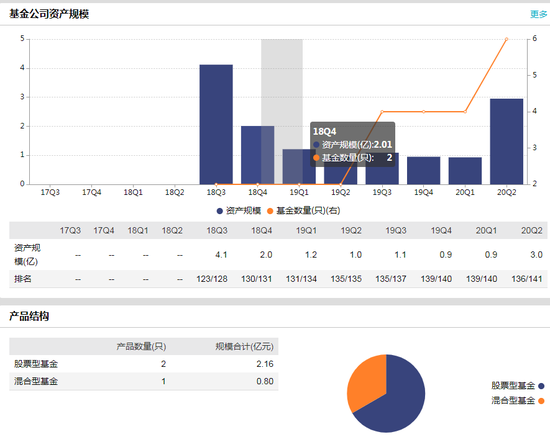Click the 19Q1 table column header
The width and height of the screenshot is (550, 437).
click(x=306, y=231)
